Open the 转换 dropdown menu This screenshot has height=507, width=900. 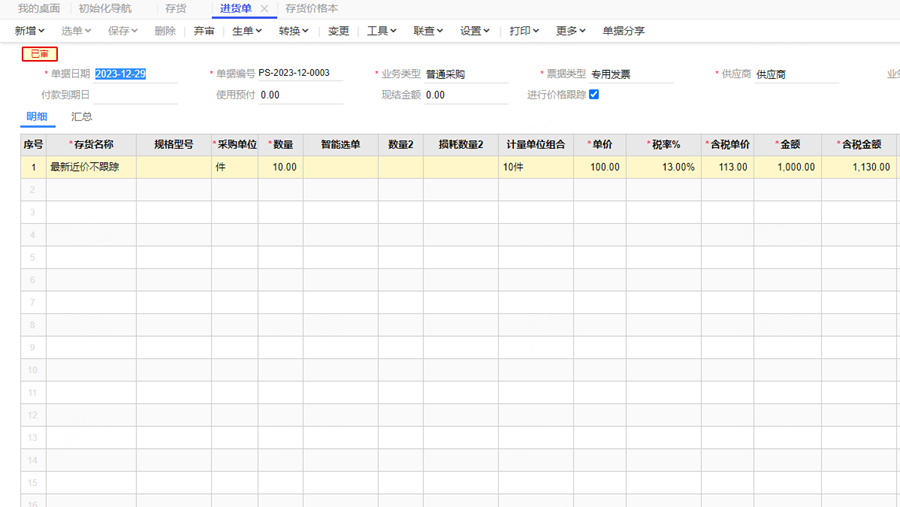(x=293, y=31)
